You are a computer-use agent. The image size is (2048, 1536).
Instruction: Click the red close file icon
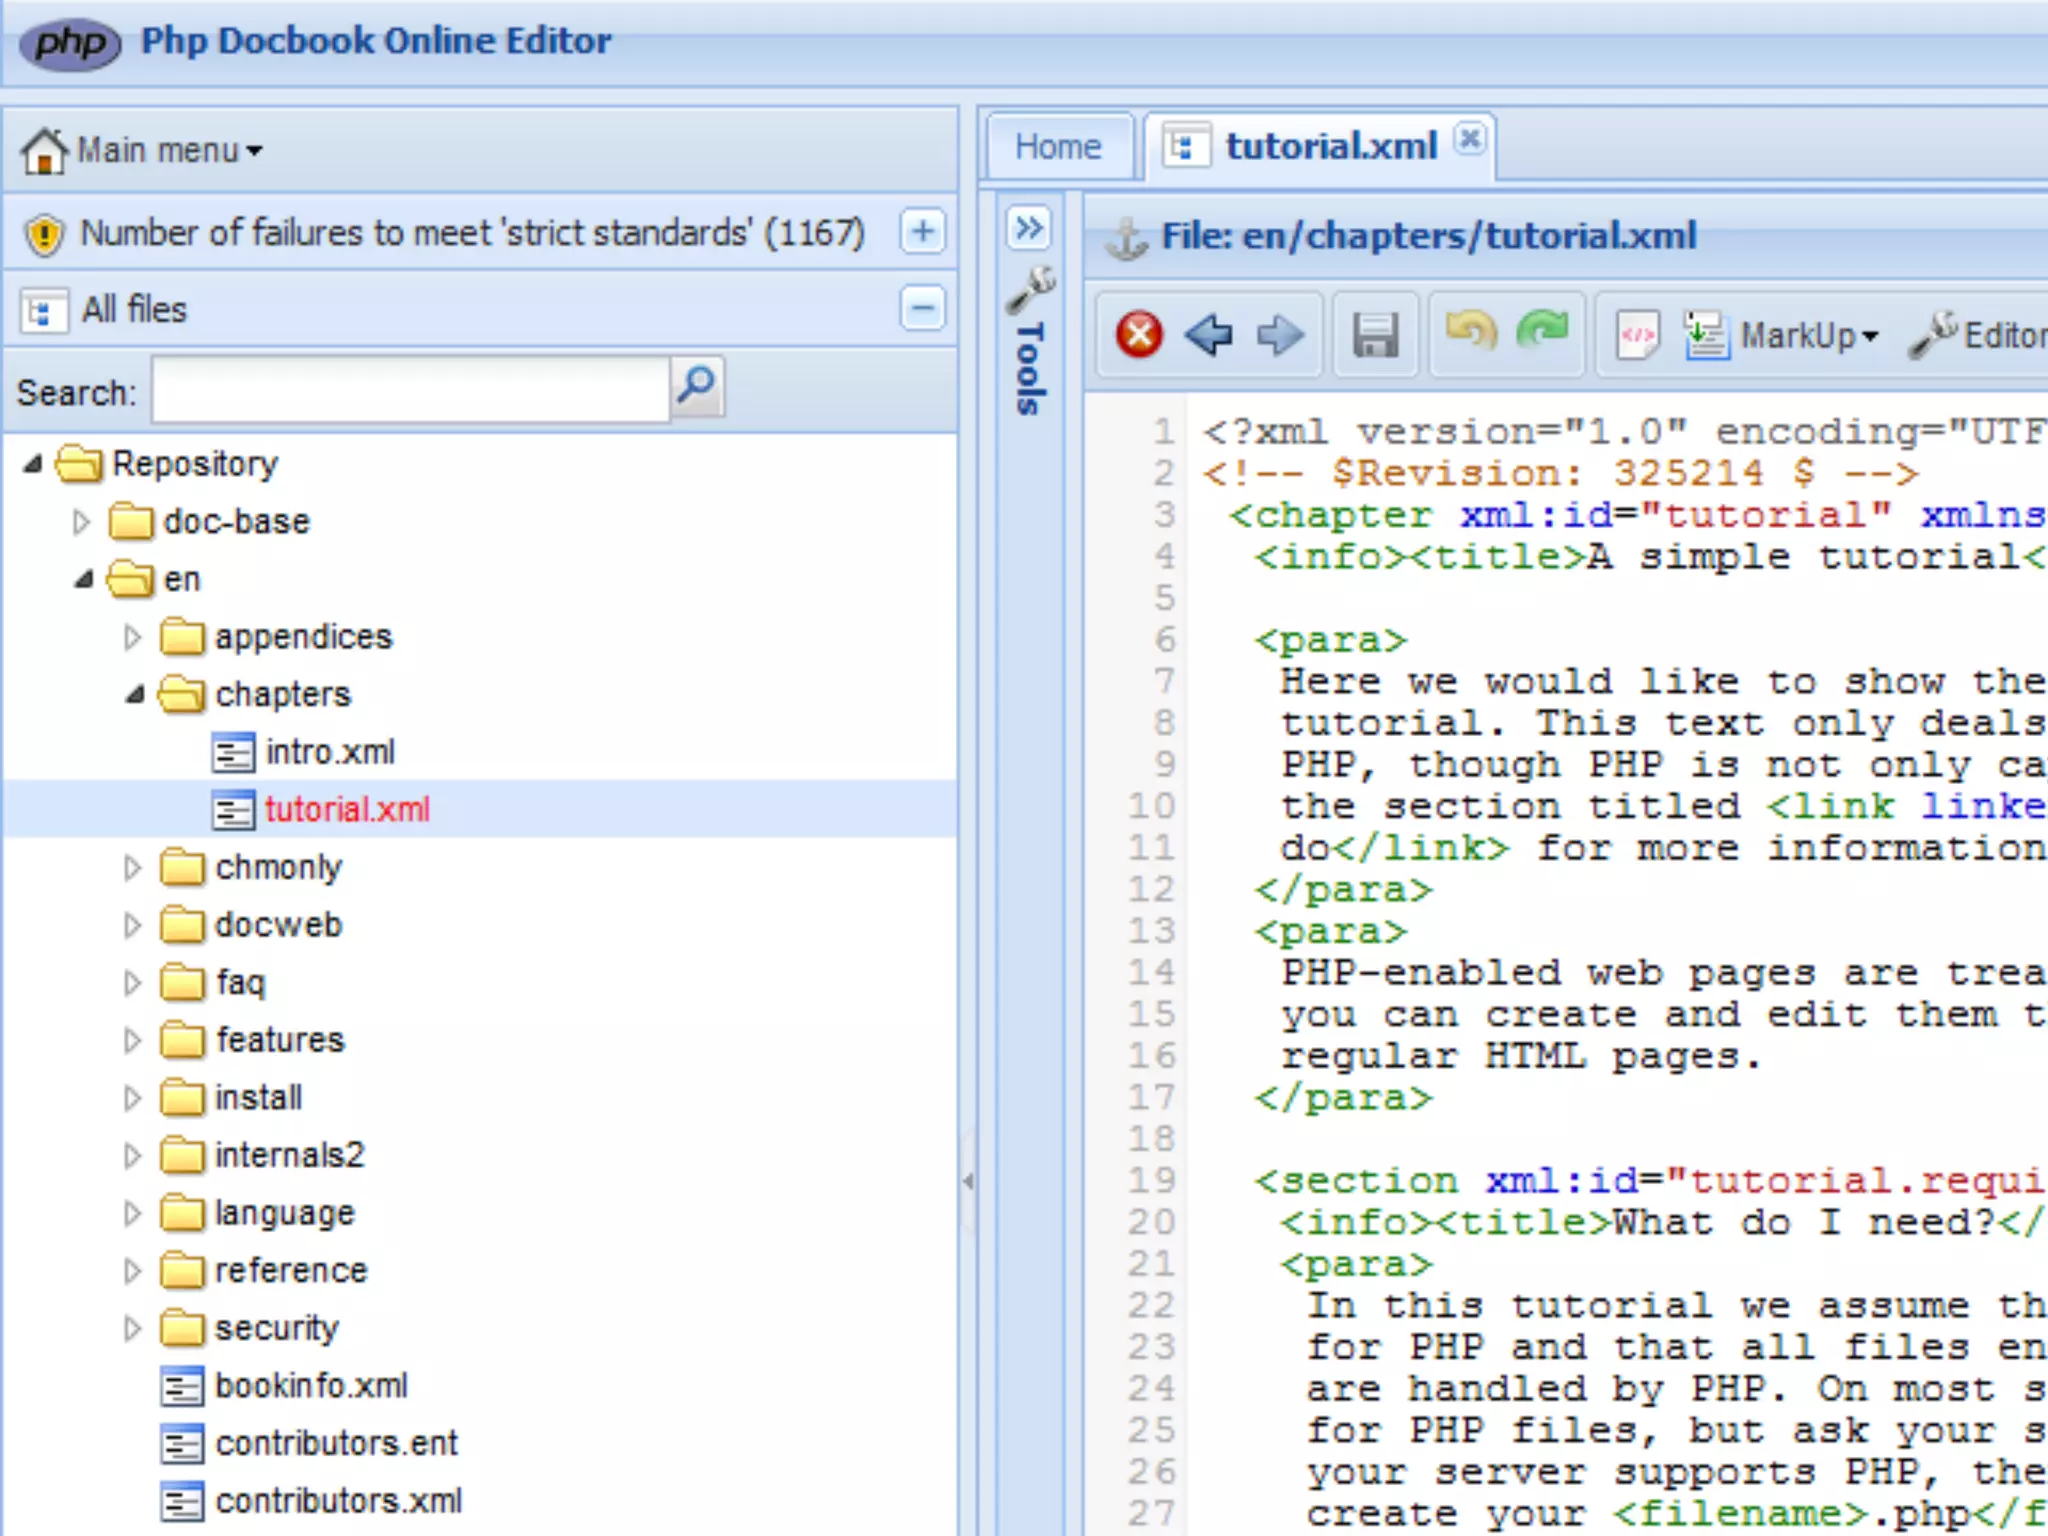click(1139, 334)
